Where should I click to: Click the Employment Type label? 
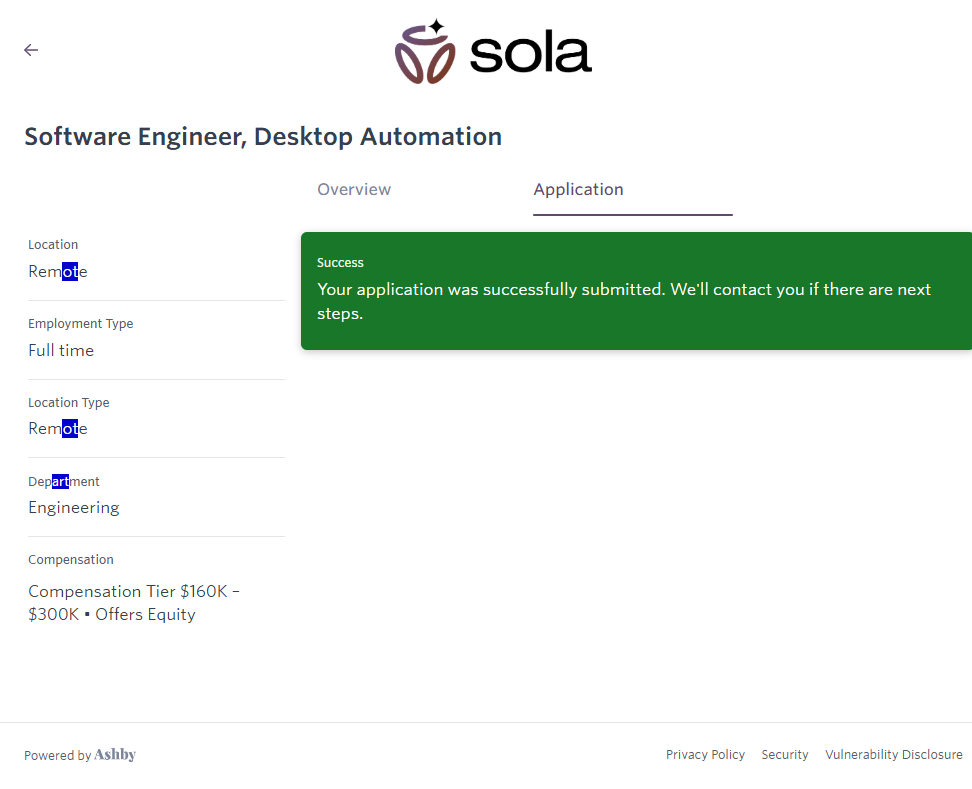click(x=80, y=324)
